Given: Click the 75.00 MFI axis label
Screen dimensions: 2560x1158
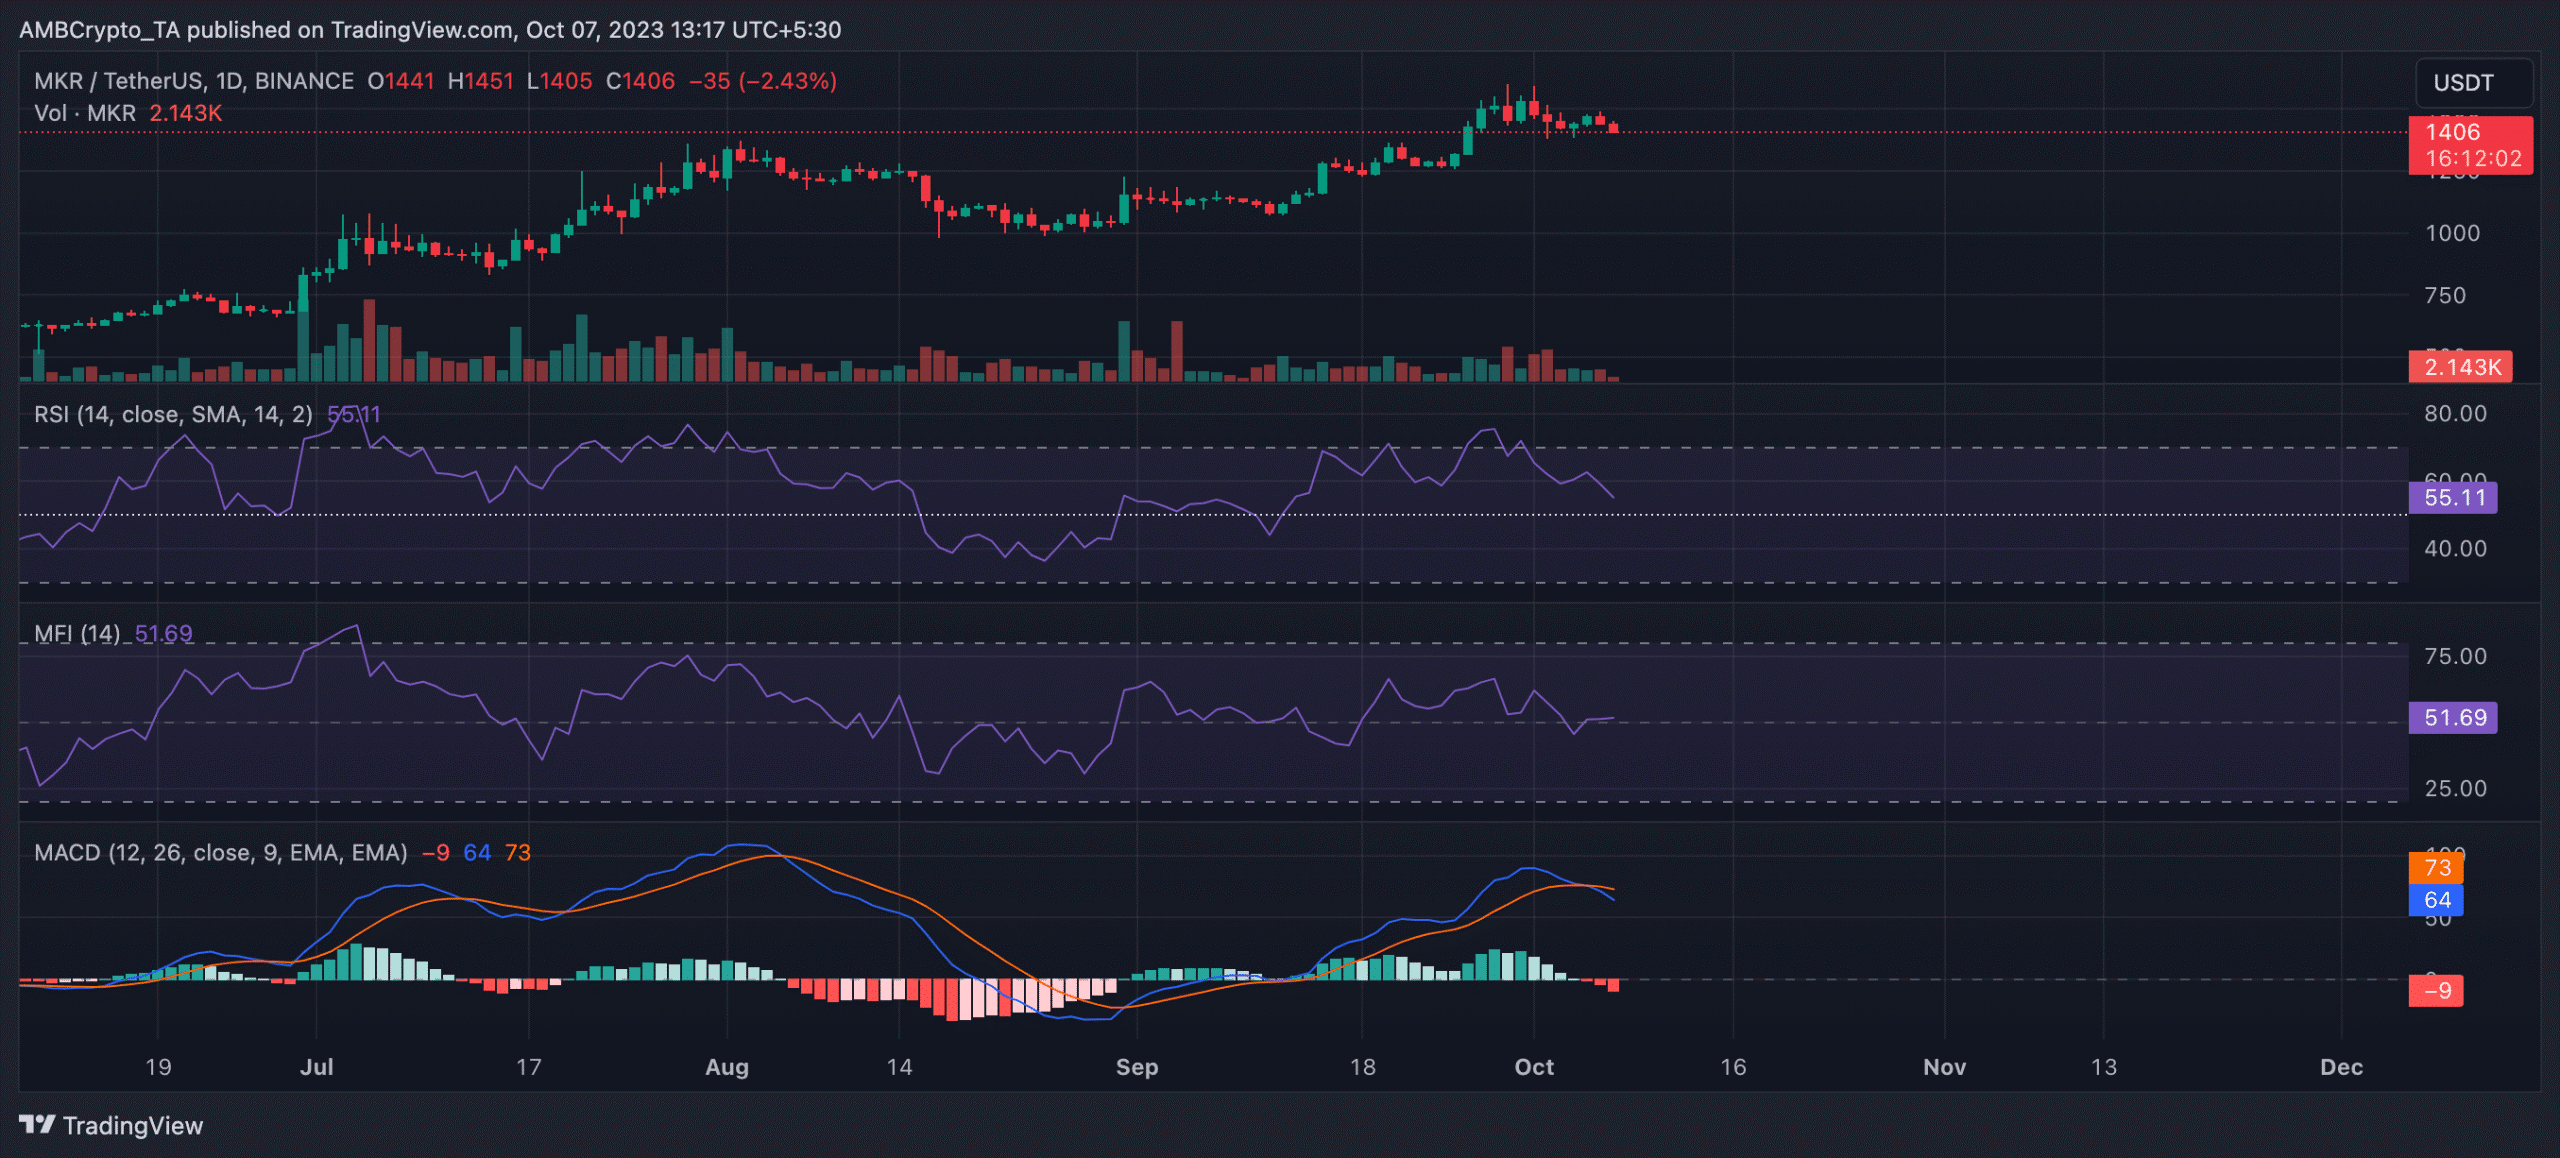Looking at the screenshot, I should [2455, 656].
